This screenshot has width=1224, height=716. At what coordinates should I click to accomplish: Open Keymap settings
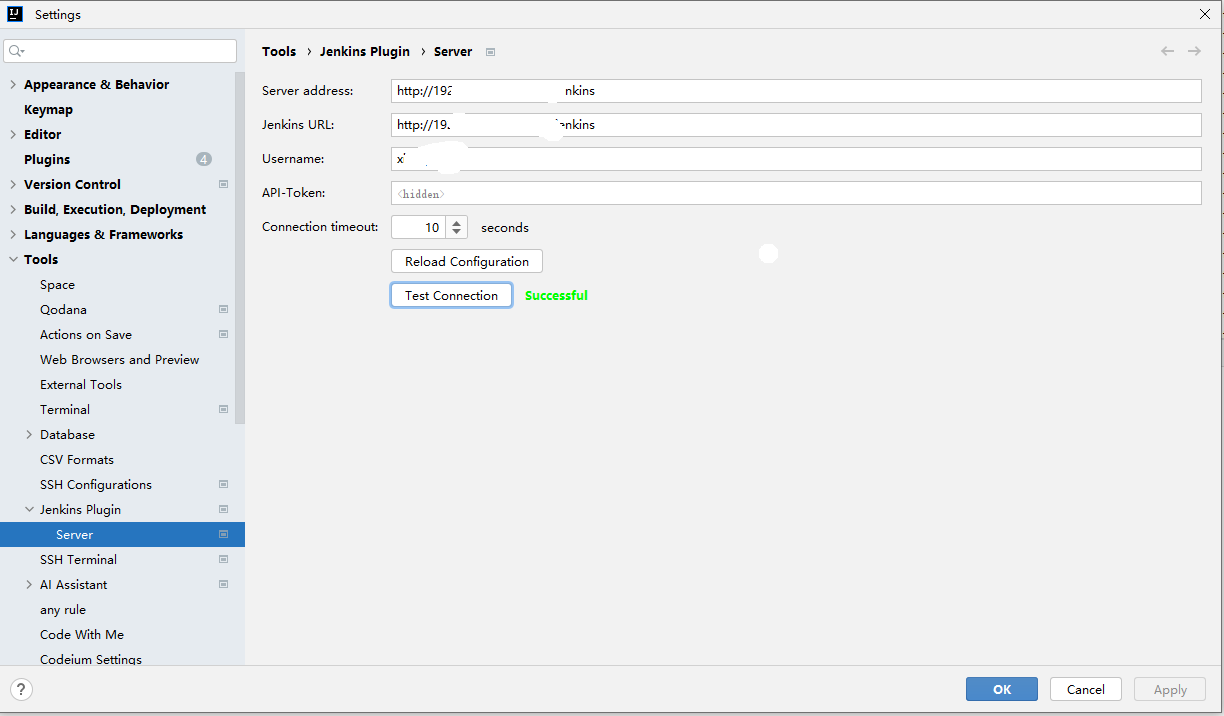pos(48,109)
